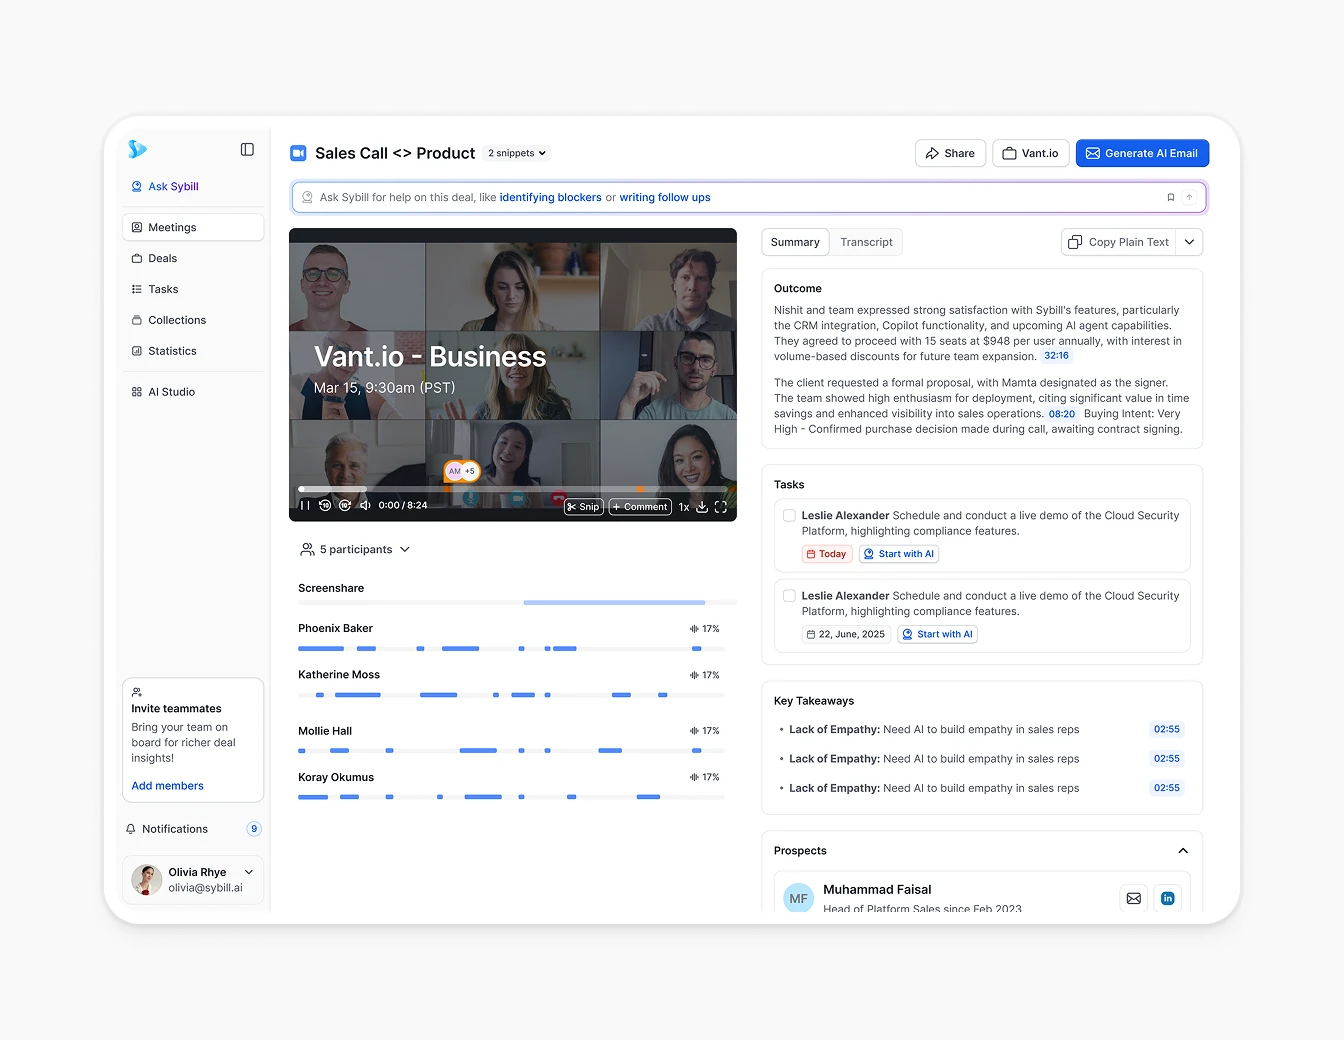Image resolution: width=1344 pixels, height=1040 pixels.
Task: Switch to the Transcript tab
Action: coord(866,242)
